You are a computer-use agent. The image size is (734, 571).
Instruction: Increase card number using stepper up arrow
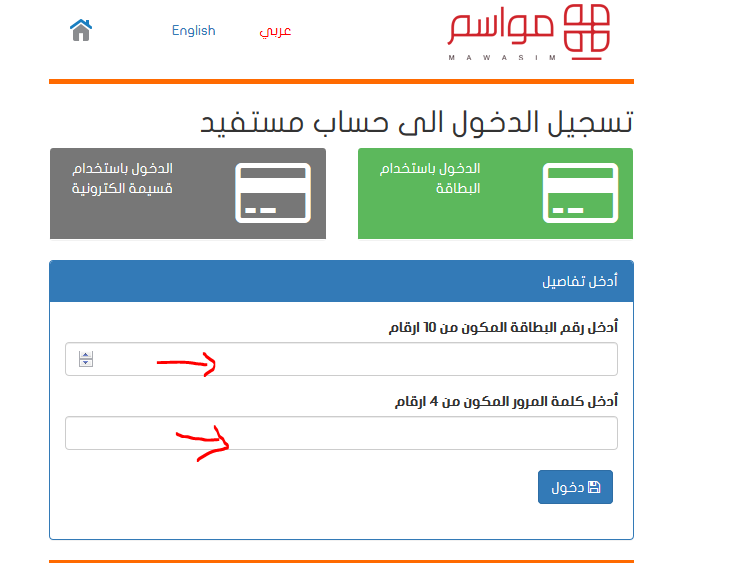(86, 355)
